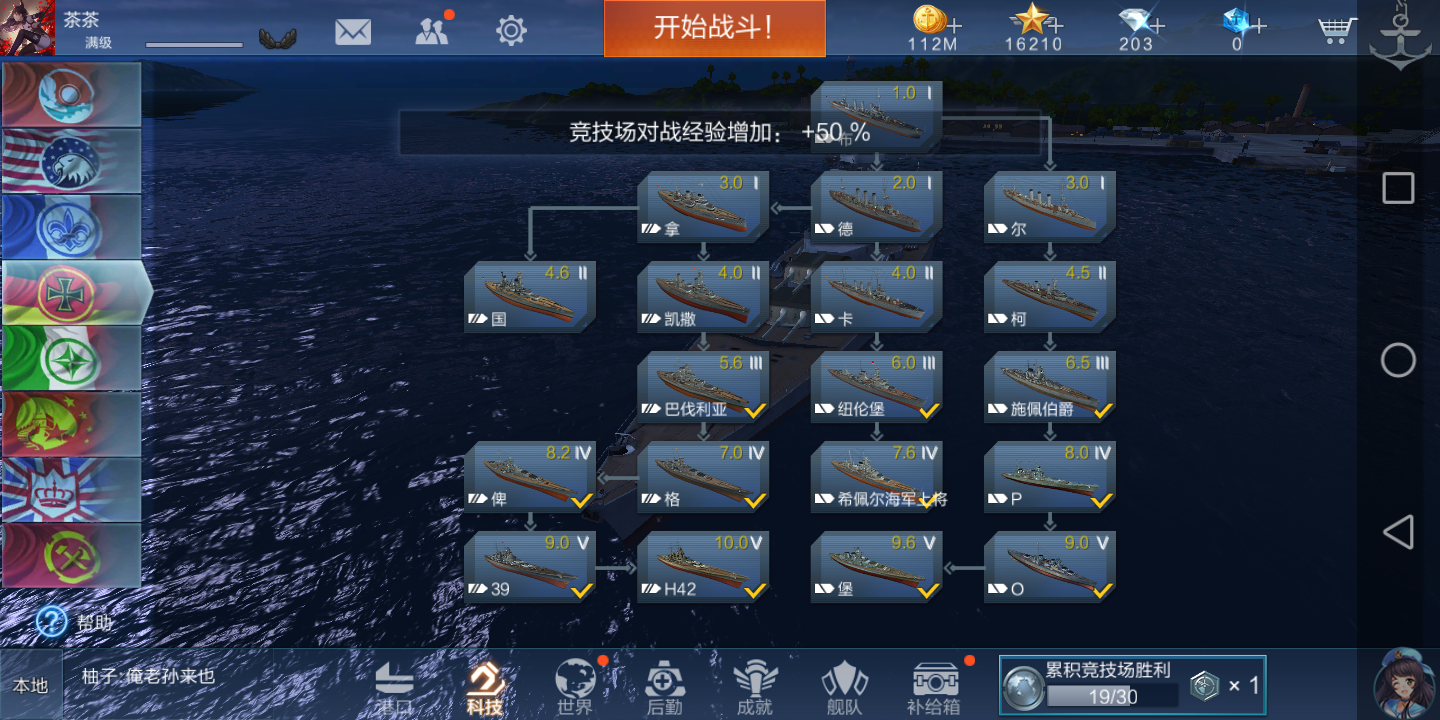The height and width of the screenshot is (720, 1440).
Task: Open the 后勤 logistics tab
Action: [664, 688]
